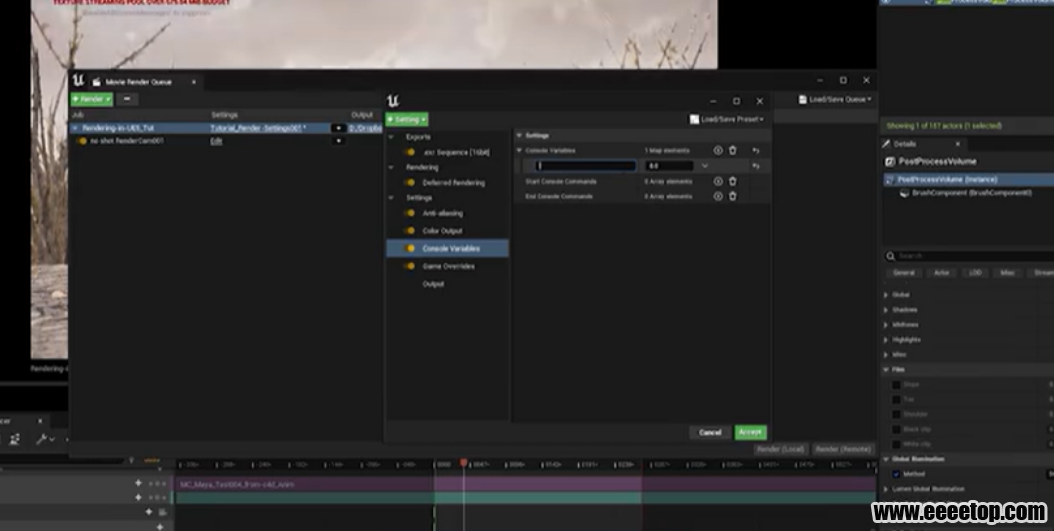Toggle the Method checkbox under Global Illumination

coord(896,474)
